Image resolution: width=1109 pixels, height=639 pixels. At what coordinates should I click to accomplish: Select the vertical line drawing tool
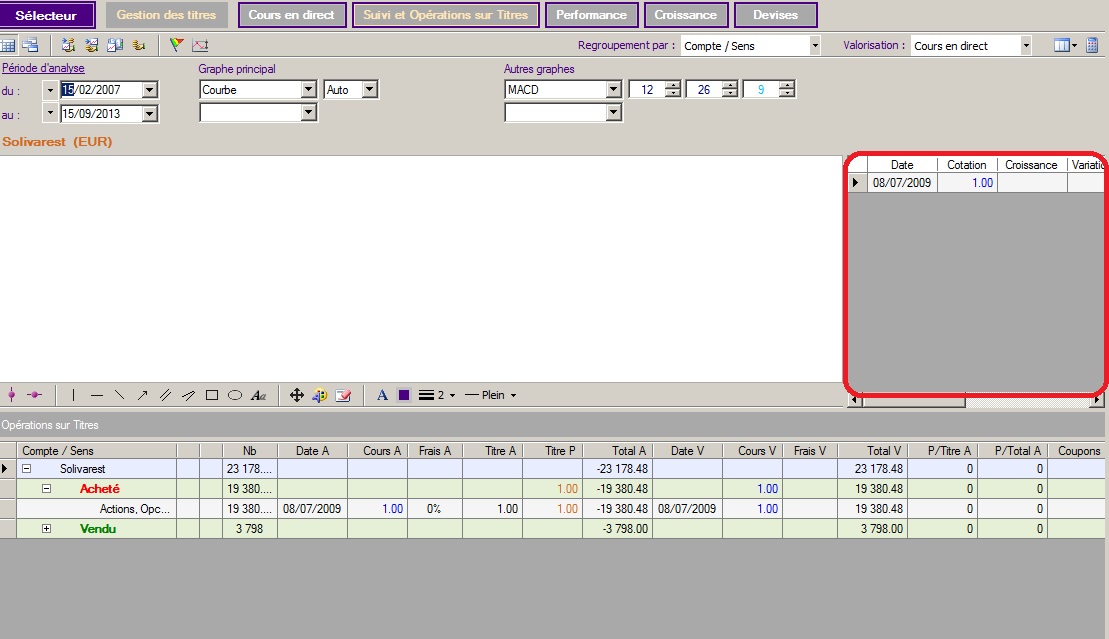click(x=74, y=395)
